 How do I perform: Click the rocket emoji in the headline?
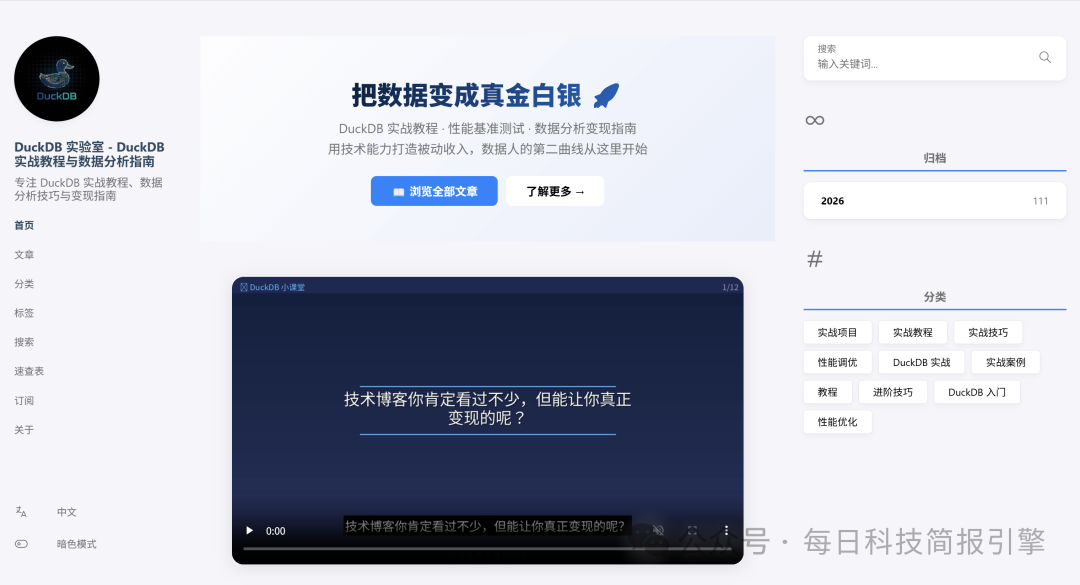606,95
